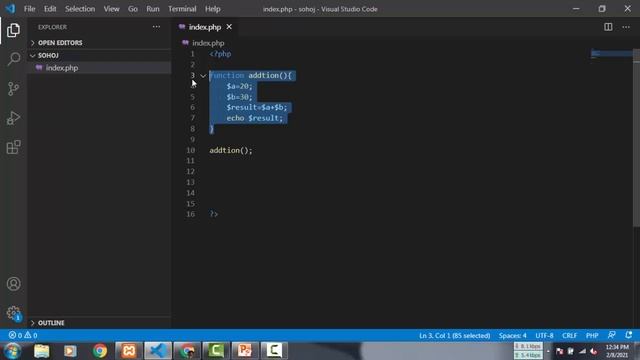Expand the Outline section
This screenshot has height=360, width=640.
click(x=99, y=323)
